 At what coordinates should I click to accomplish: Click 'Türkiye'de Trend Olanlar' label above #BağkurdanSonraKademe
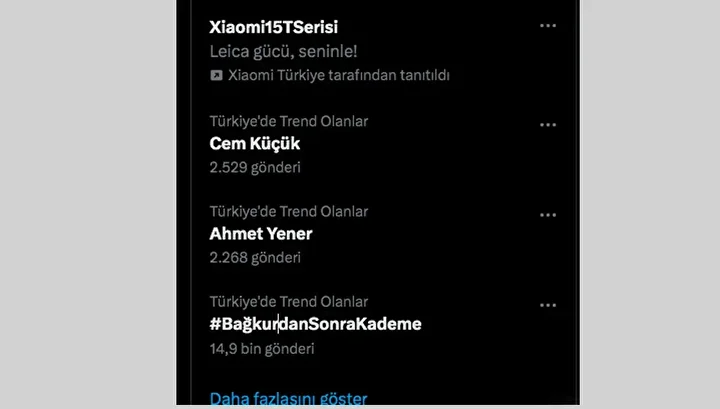(x=289, y=302)
